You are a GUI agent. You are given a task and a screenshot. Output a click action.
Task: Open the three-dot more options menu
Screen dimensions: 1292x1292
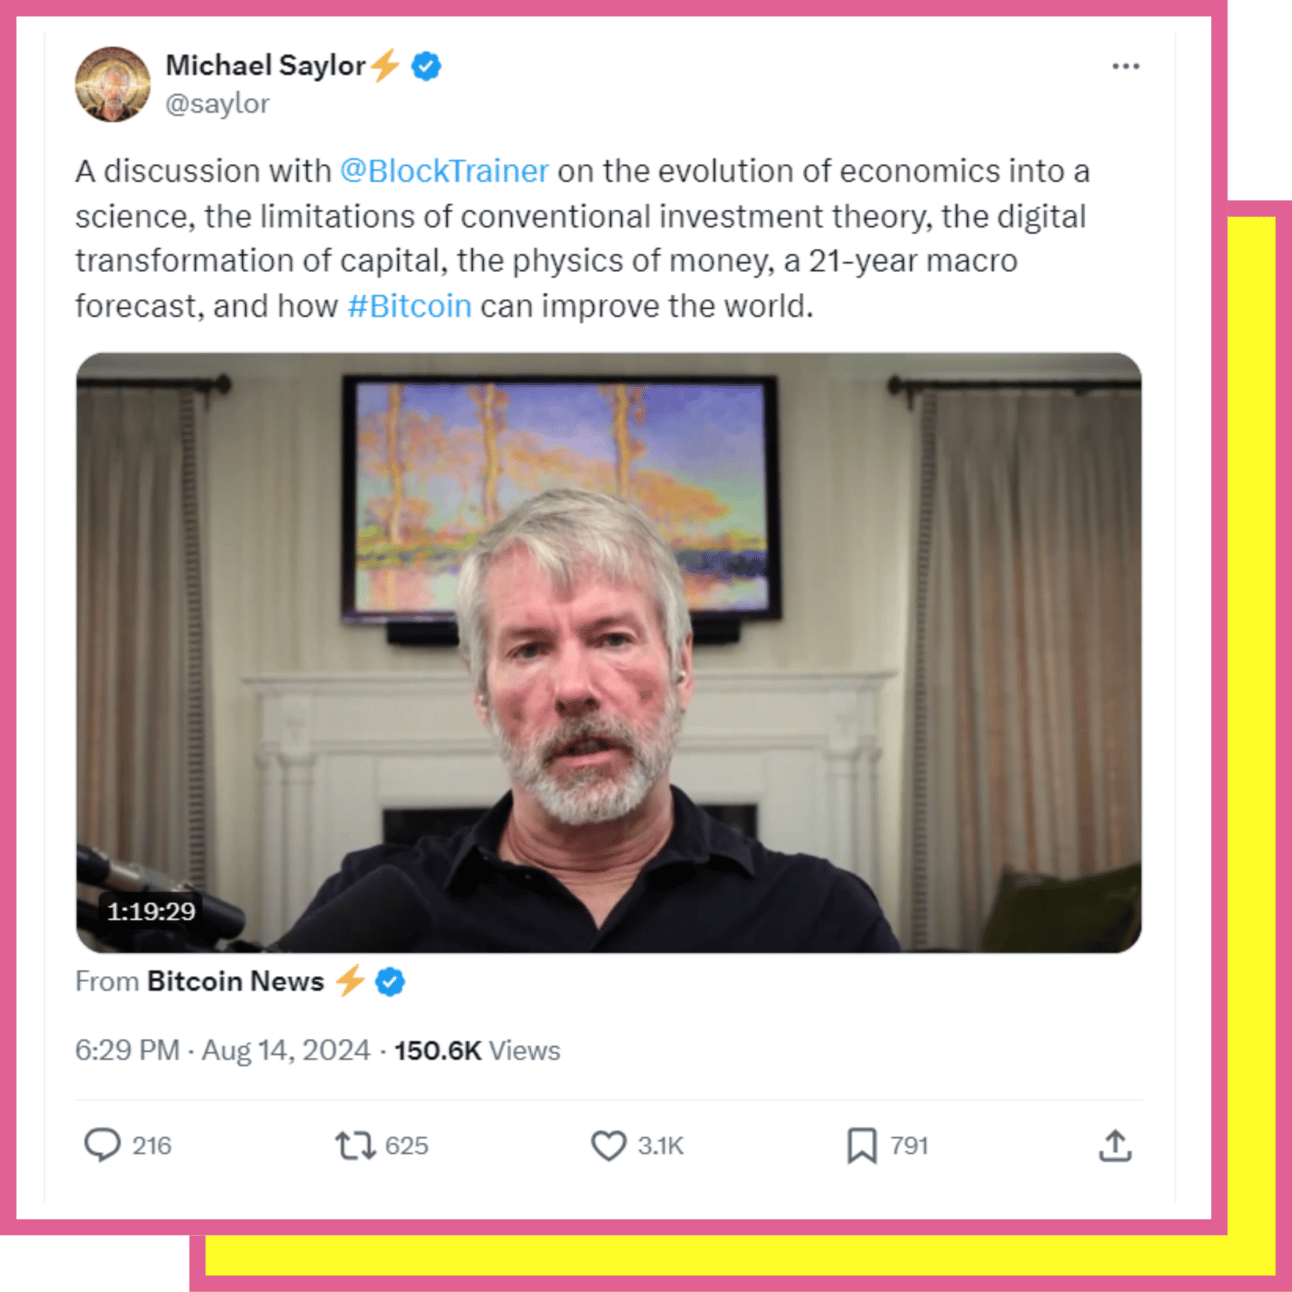(1125, 66)
